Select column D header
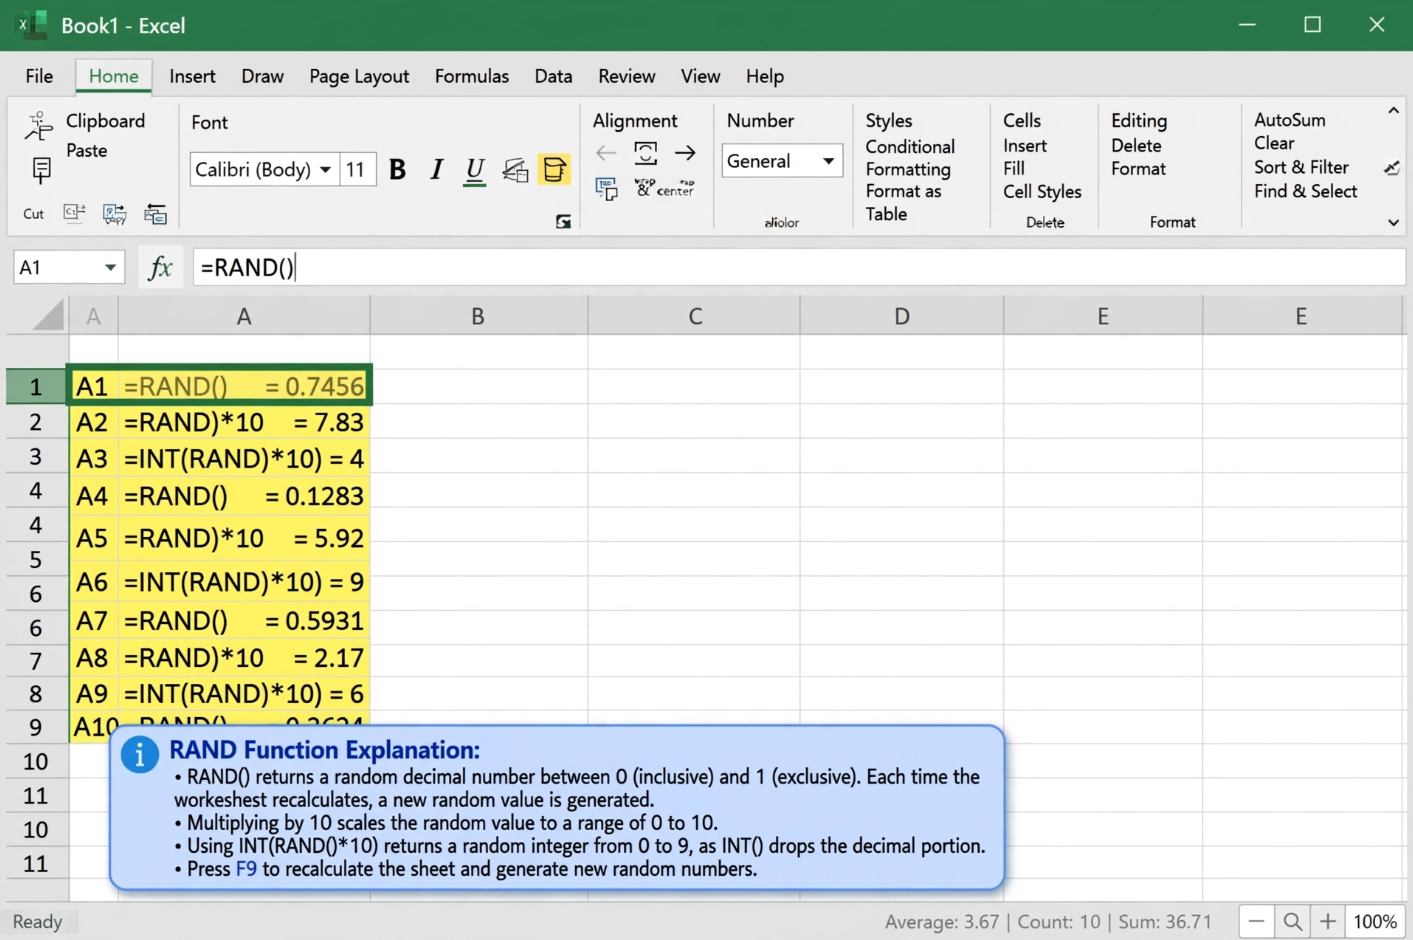1413x940 pixels. click(x=902, y=316)
